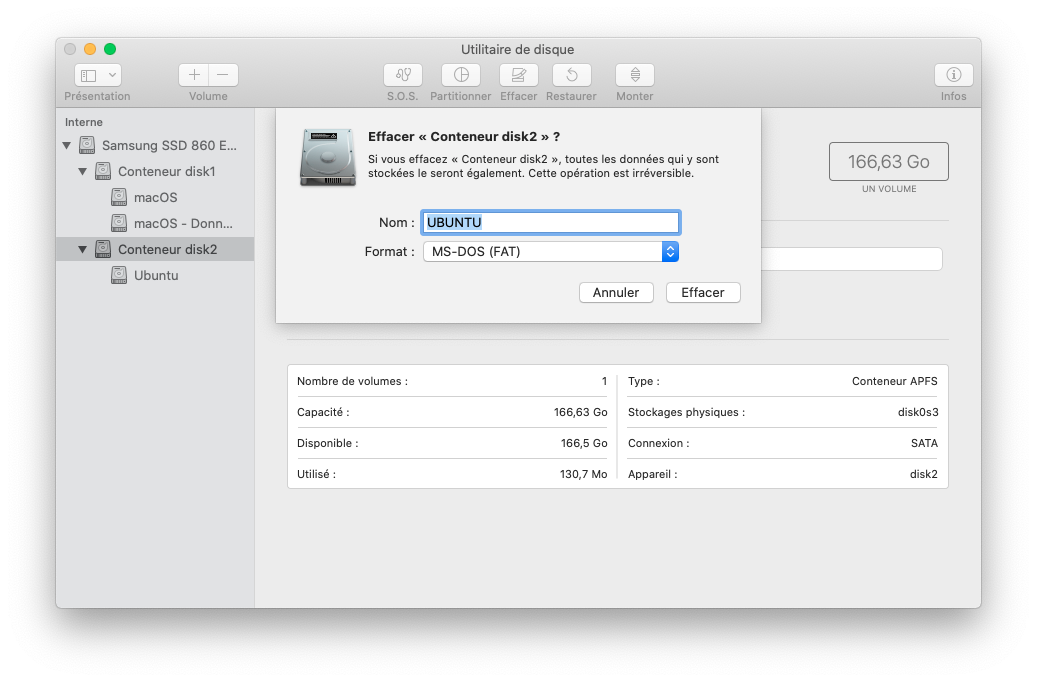
Task: Click the 166,63 Go capacity box
Action: [x=888, y=161]
